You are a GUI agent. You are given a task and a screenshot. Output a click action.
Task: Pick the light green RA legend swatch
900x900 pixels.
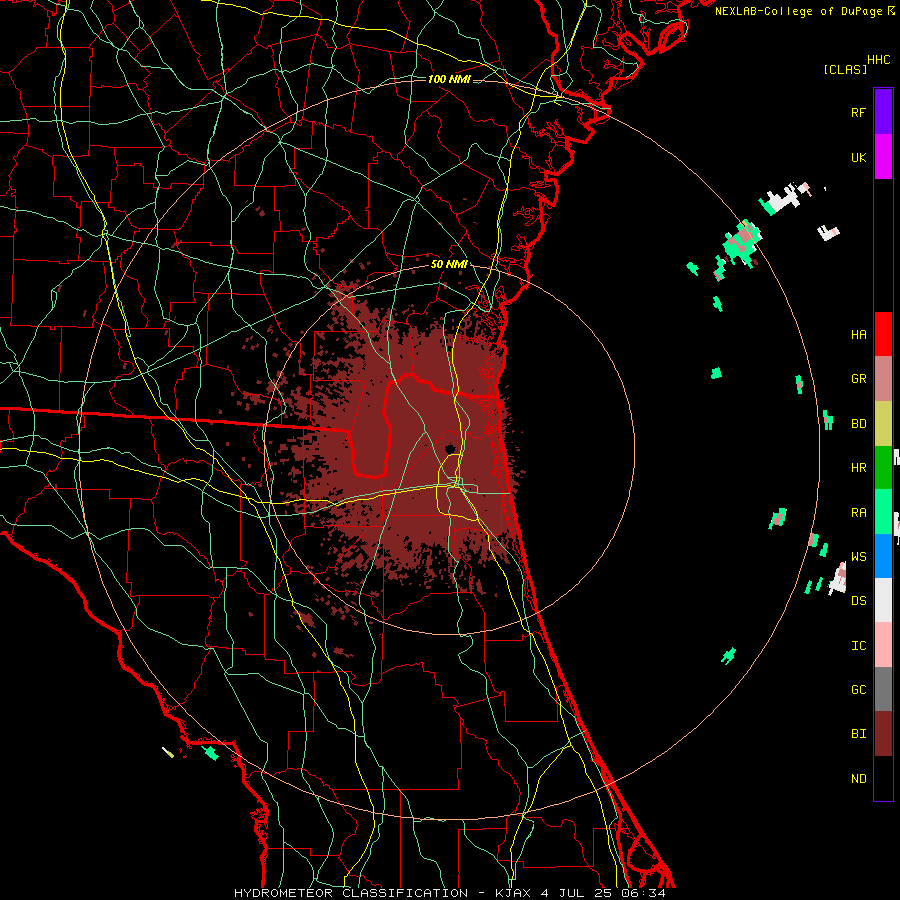(883, 512)
